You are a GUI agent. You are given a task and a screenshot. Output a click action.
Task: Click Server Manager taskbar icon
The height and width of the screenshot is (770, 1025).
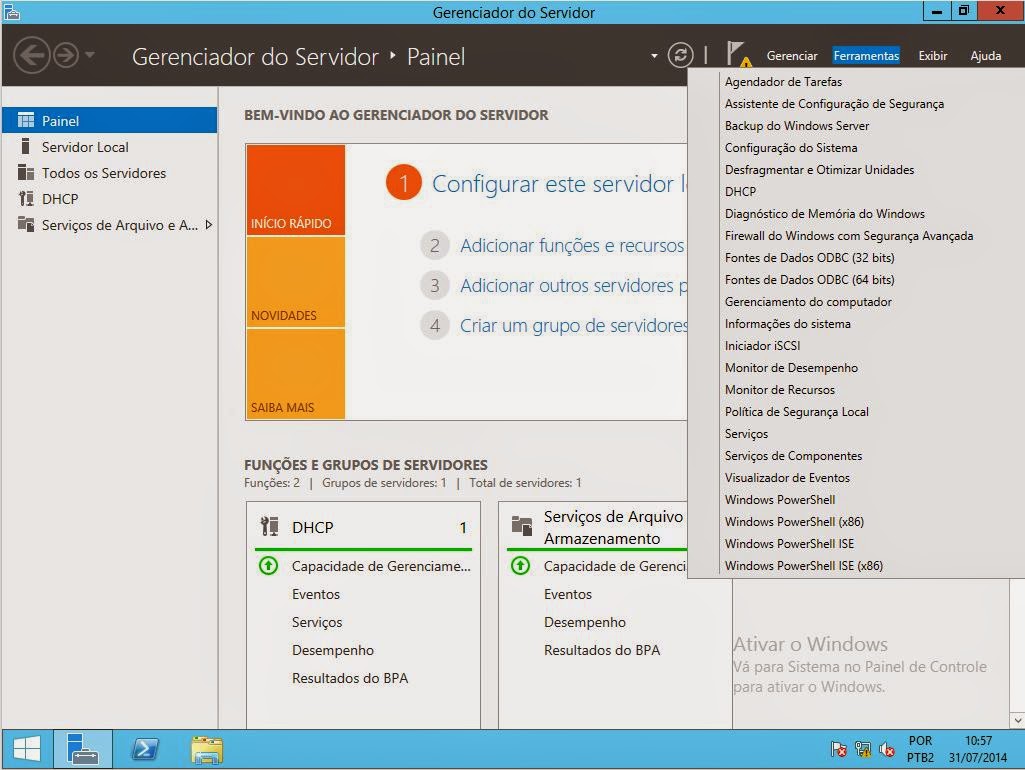82,749
